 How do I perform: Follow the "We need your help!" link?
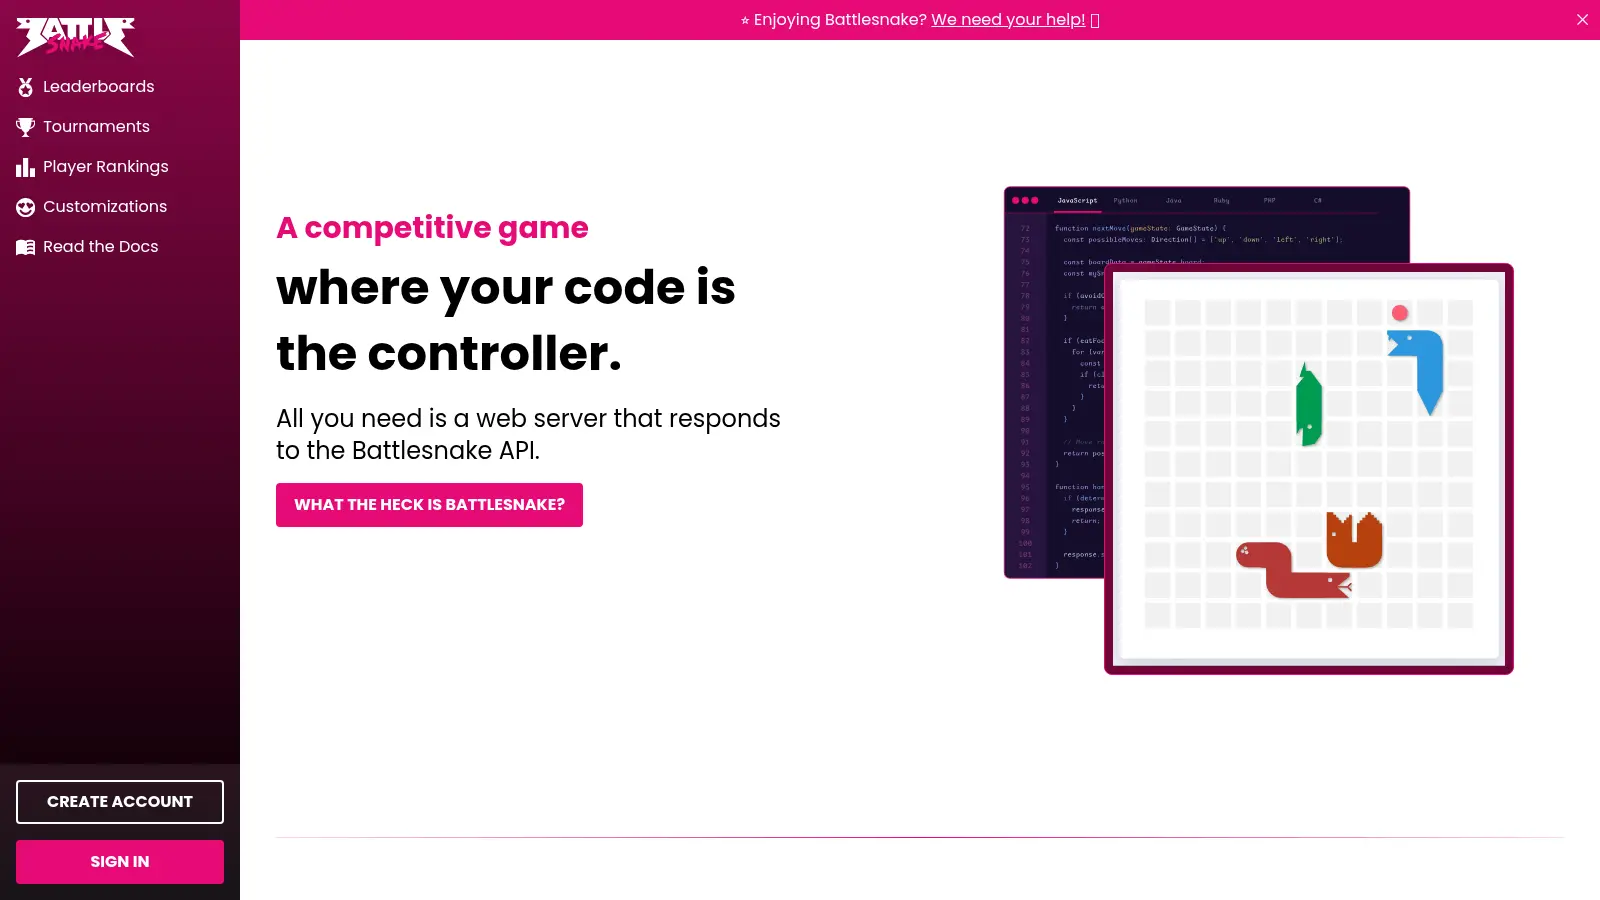tap(1008, 20)
